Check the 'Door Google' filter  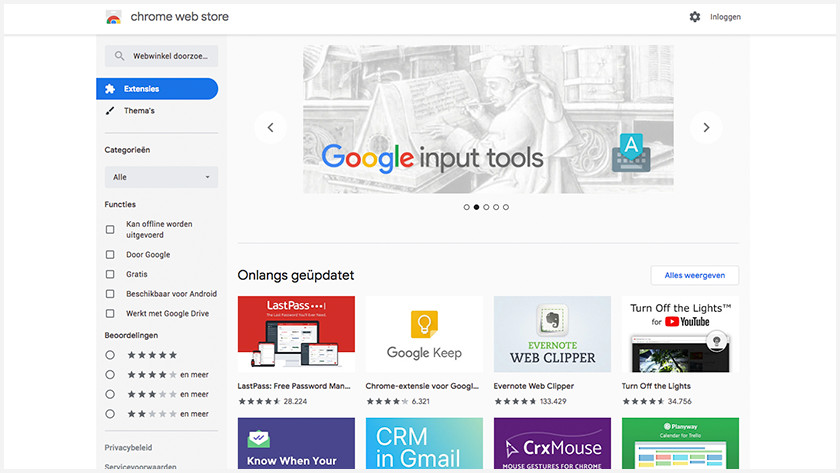(110, 255)
